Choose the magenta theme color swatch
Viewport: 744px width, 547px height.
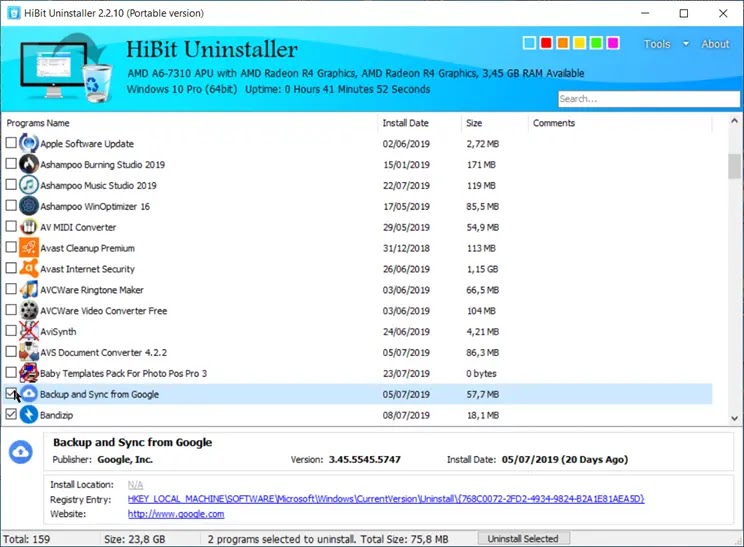tap(613, 43)
